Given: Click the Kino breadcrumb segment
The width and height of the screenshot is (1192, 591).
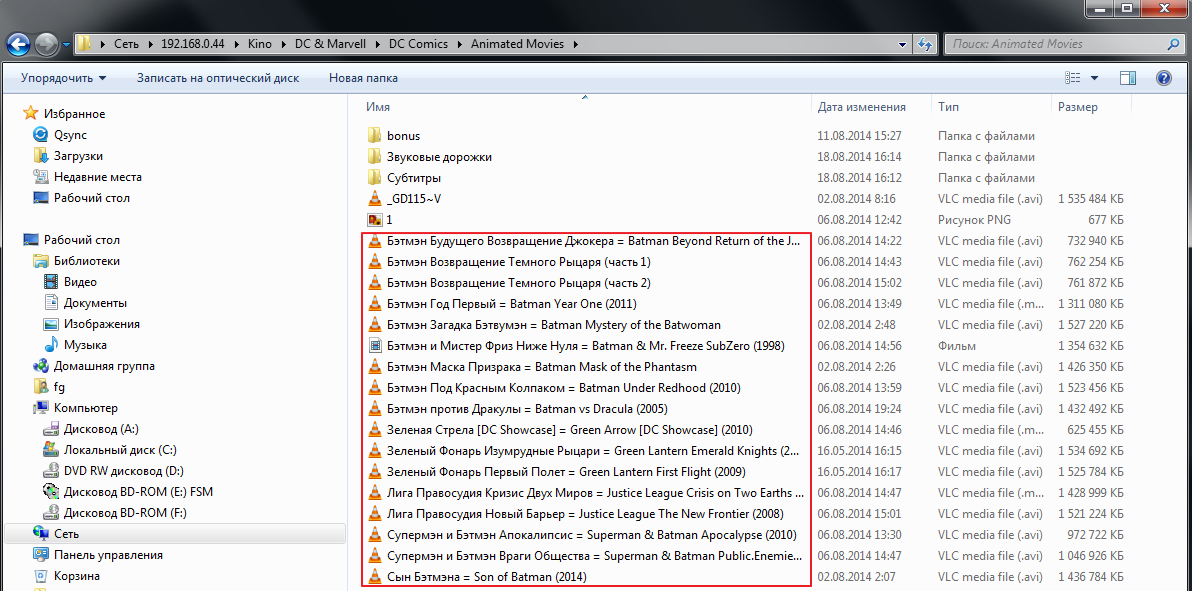Looking at the screenshot, I should tap(259, 44).
